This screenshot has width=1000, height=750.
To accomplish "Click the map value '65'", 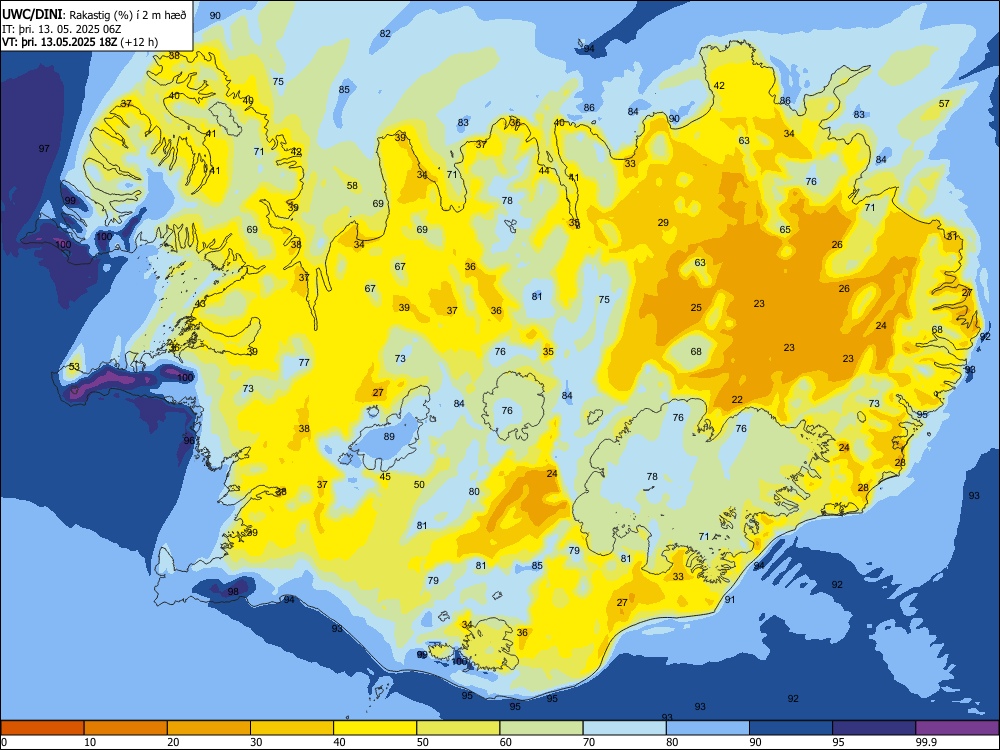I will coord(784,230).
